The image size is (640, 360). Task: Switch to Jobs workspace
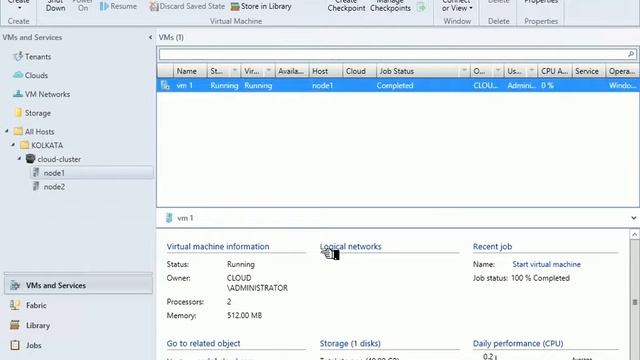pos(34,345)
